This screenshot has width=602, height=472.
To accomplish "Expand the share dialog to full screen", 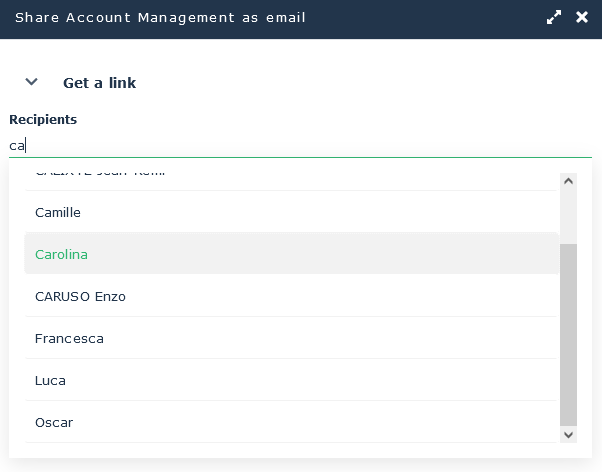I will (554, 18).
